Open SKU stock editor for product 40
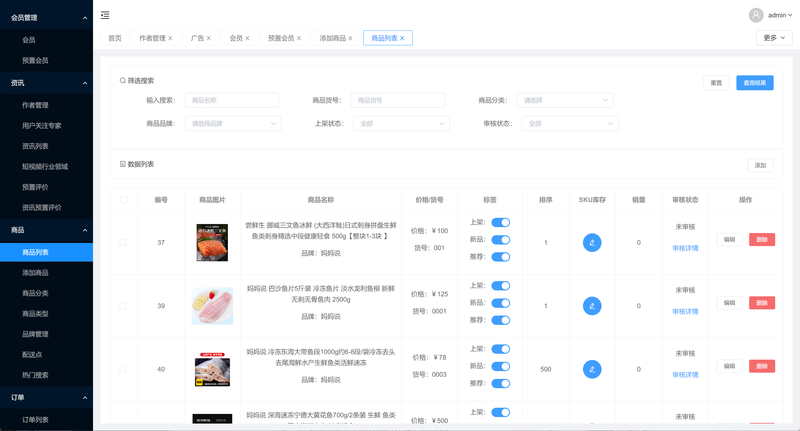Image resolution: width=800 pixels, height=431 pixels. 592,369
